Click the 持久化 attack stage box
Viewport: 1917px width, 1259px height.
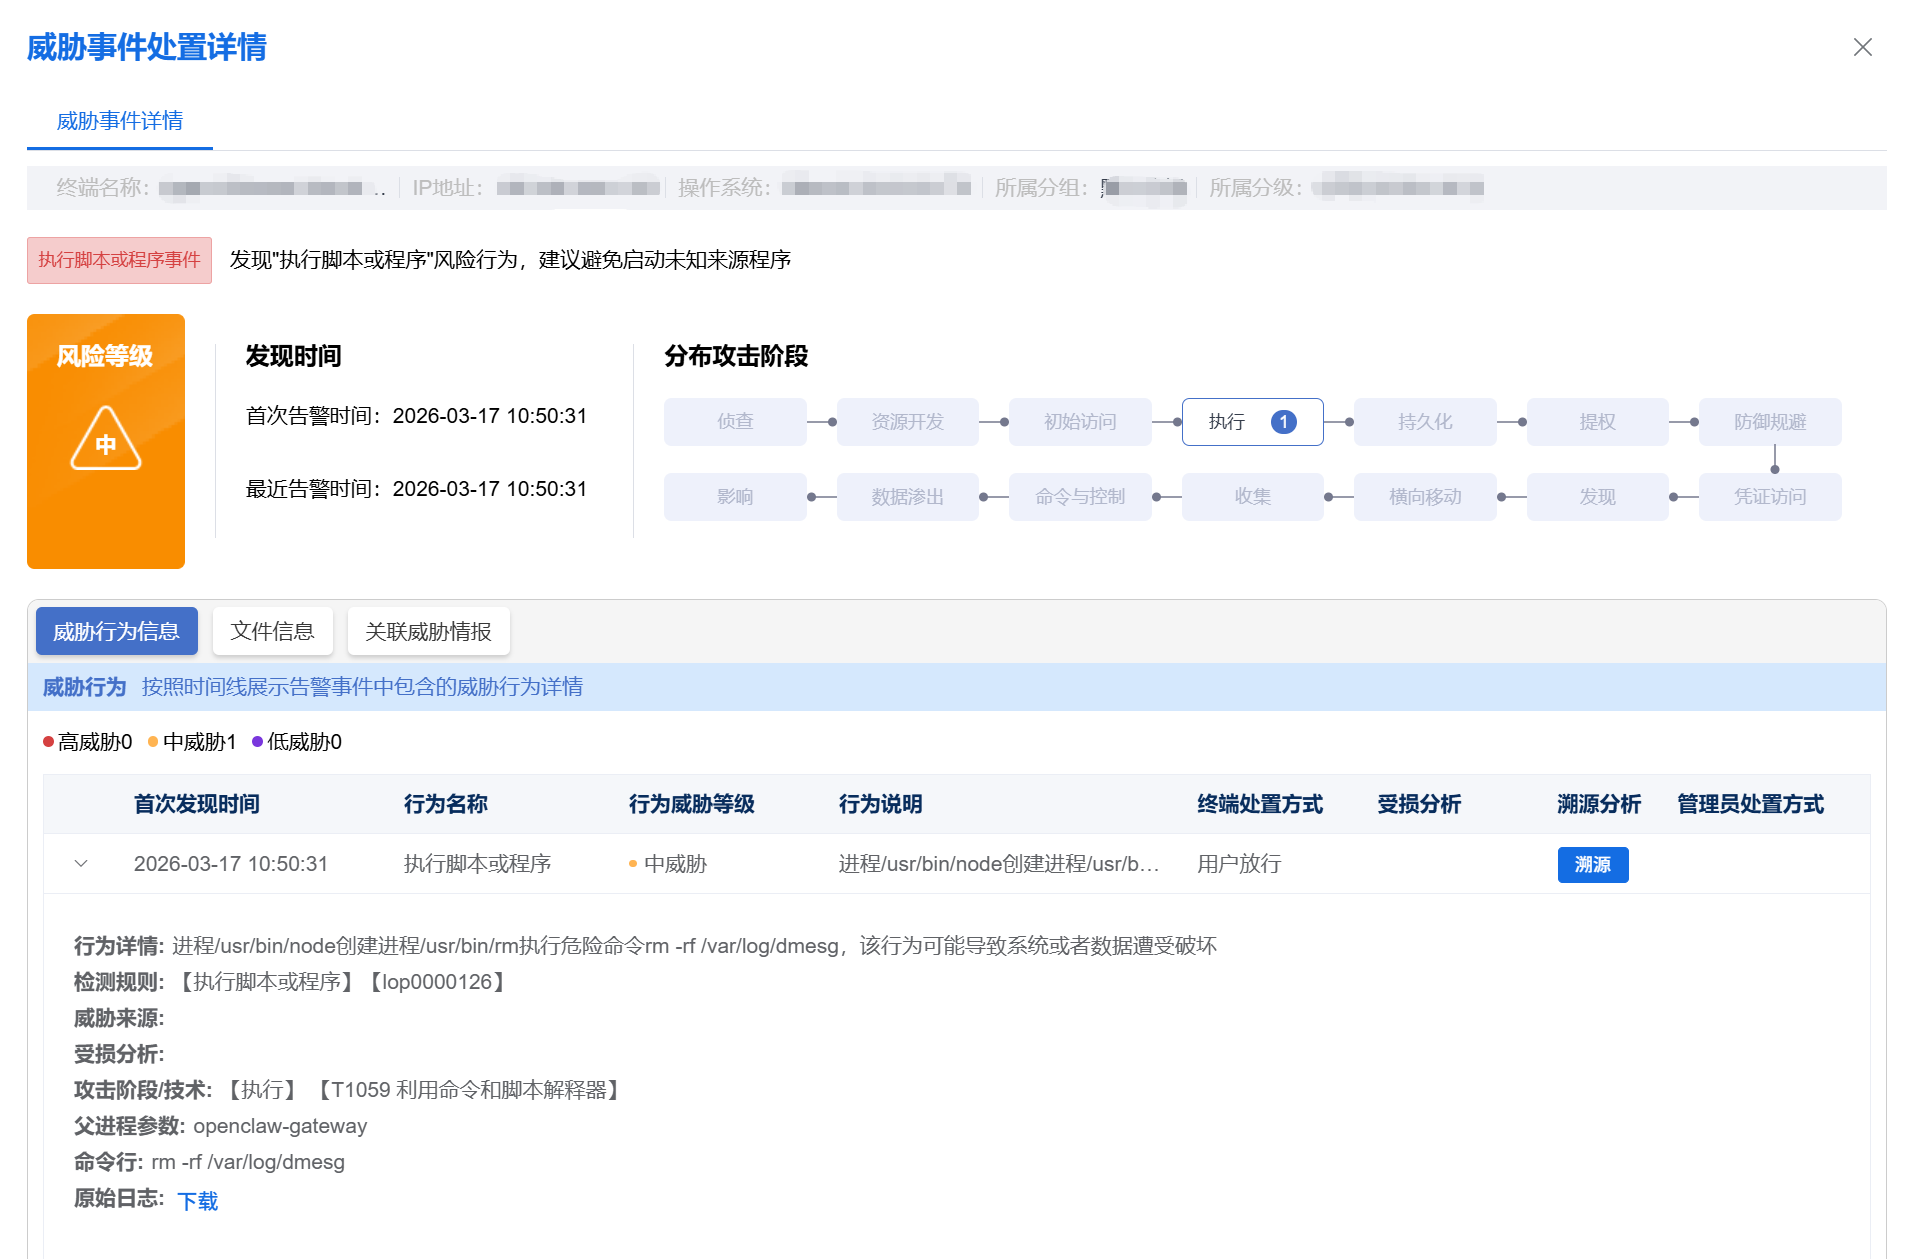[1424, 422]
